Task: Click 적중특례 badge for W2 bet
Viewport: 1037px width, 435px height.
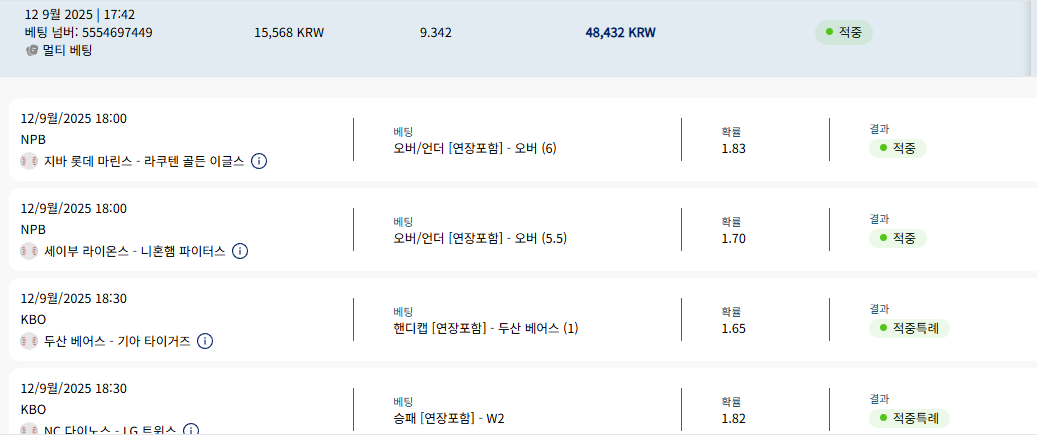Action: point(909,418)
